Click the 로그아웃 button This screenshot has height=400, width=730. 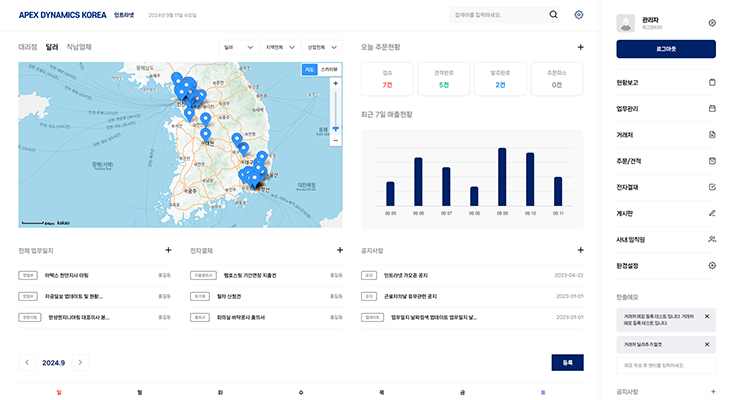point(666,49)
